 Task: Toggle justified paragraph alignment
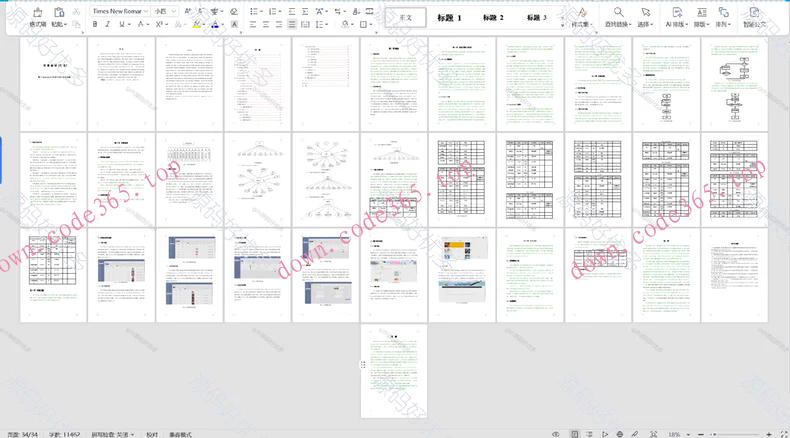coord(291,24)
